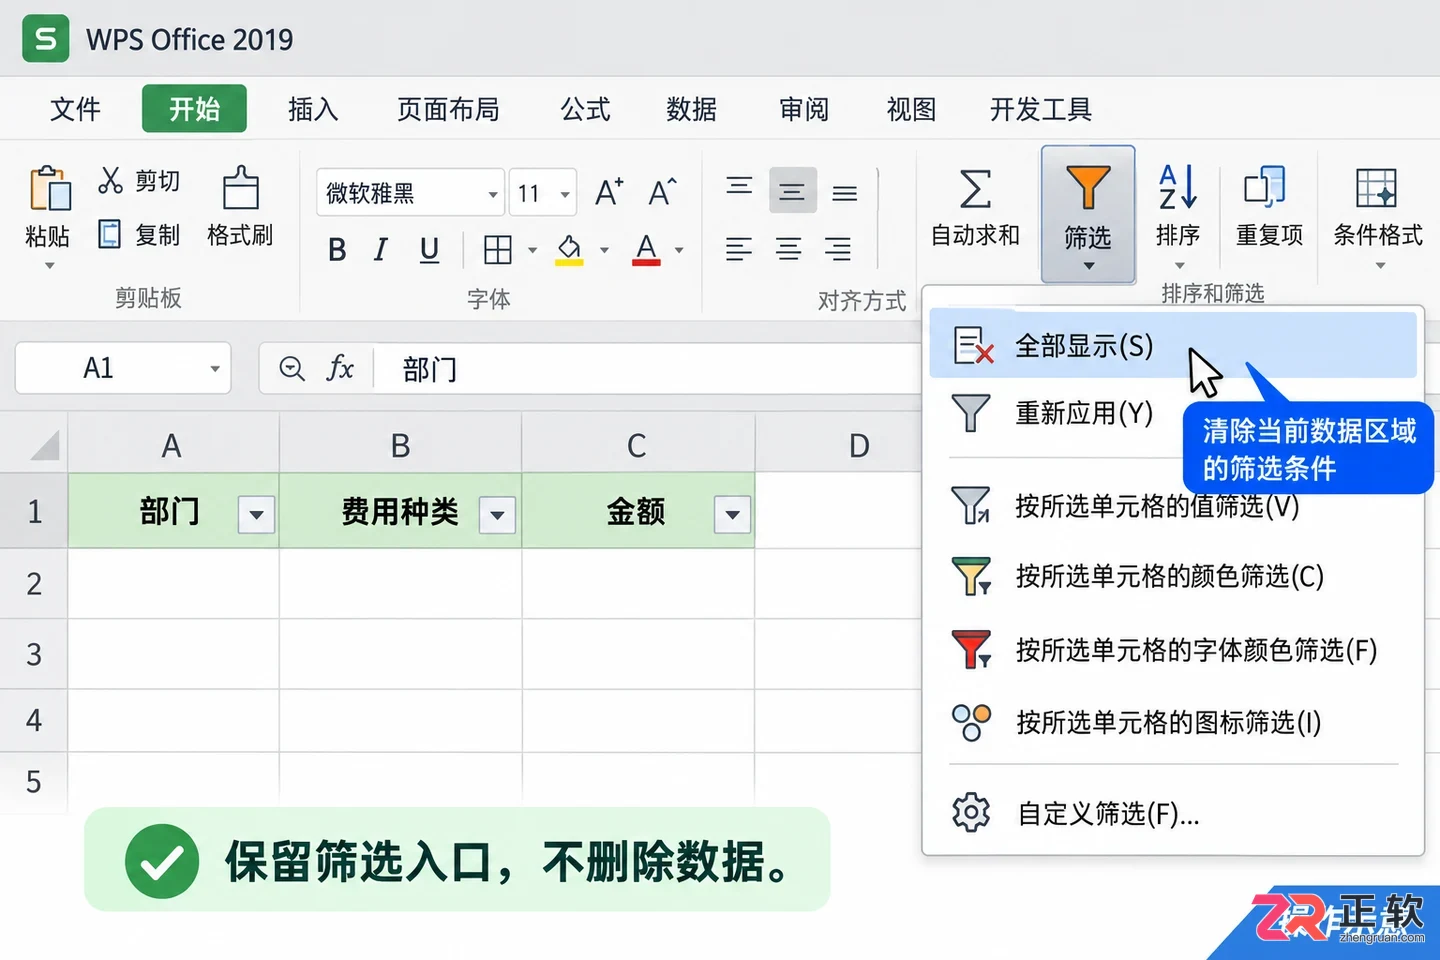The image size is (1440, 960).
Task: Click the Cut scissors icon
Action: click(x=110, y=180)
